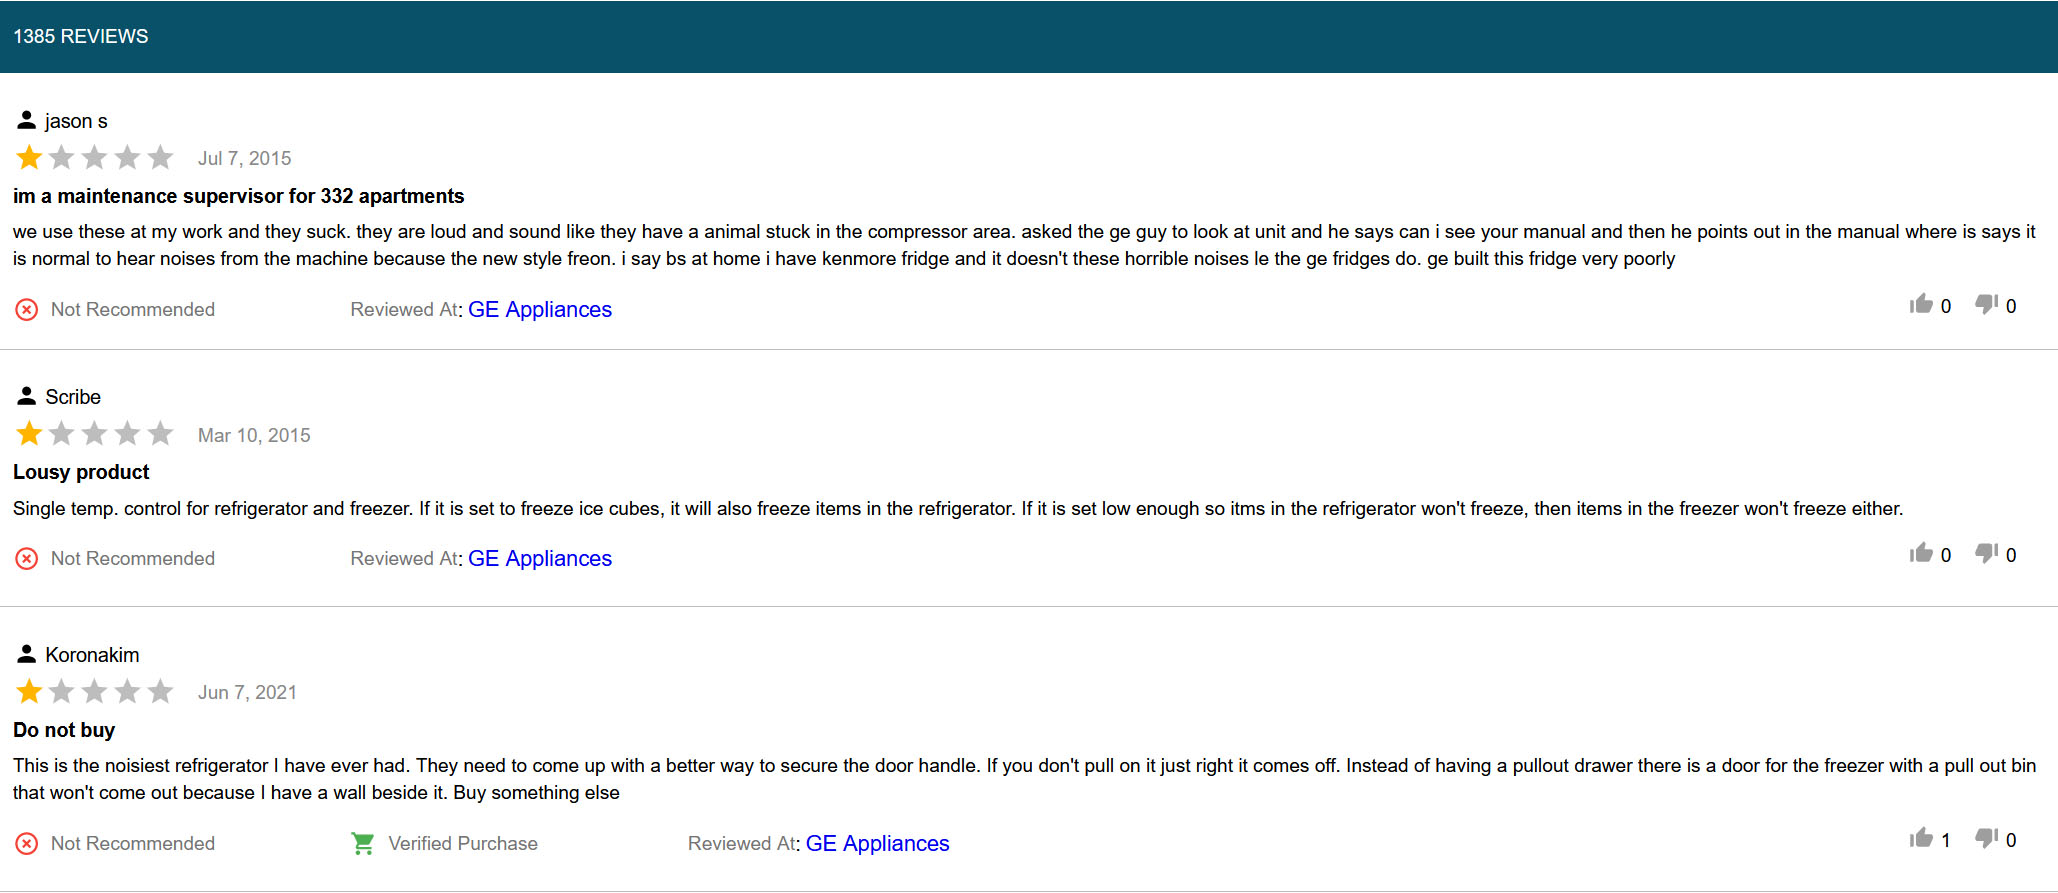
Task: Click the 1385 REVIEWS header text
Action: point(80,37)
